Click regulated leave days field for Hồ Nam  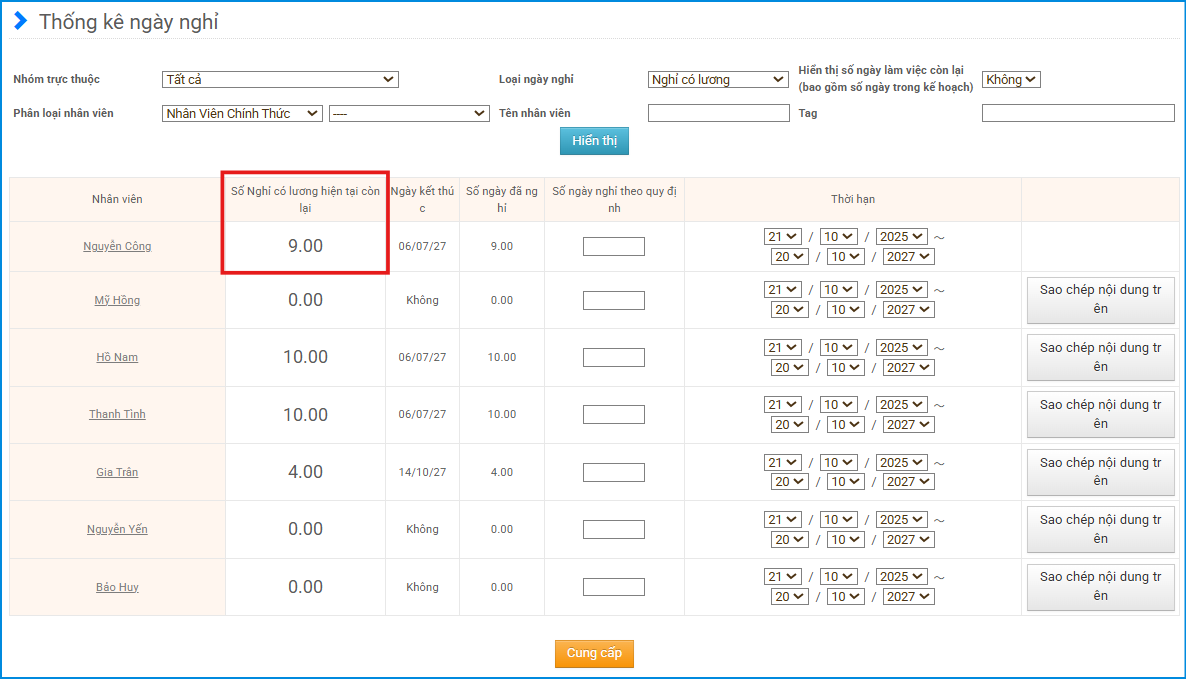(613, 357)
